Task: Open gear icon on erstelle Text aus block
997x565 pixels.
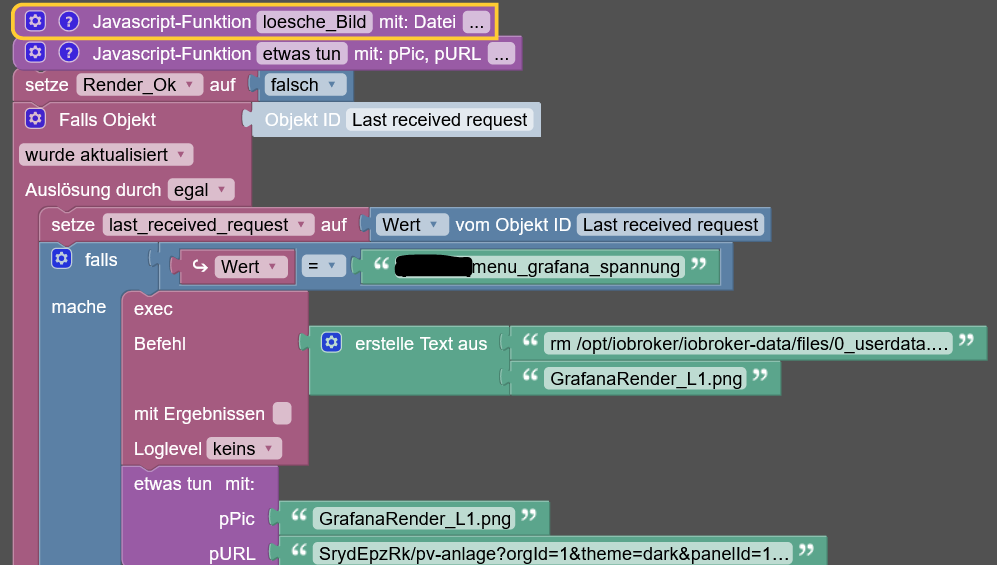Action: click(x=331, y=343)
